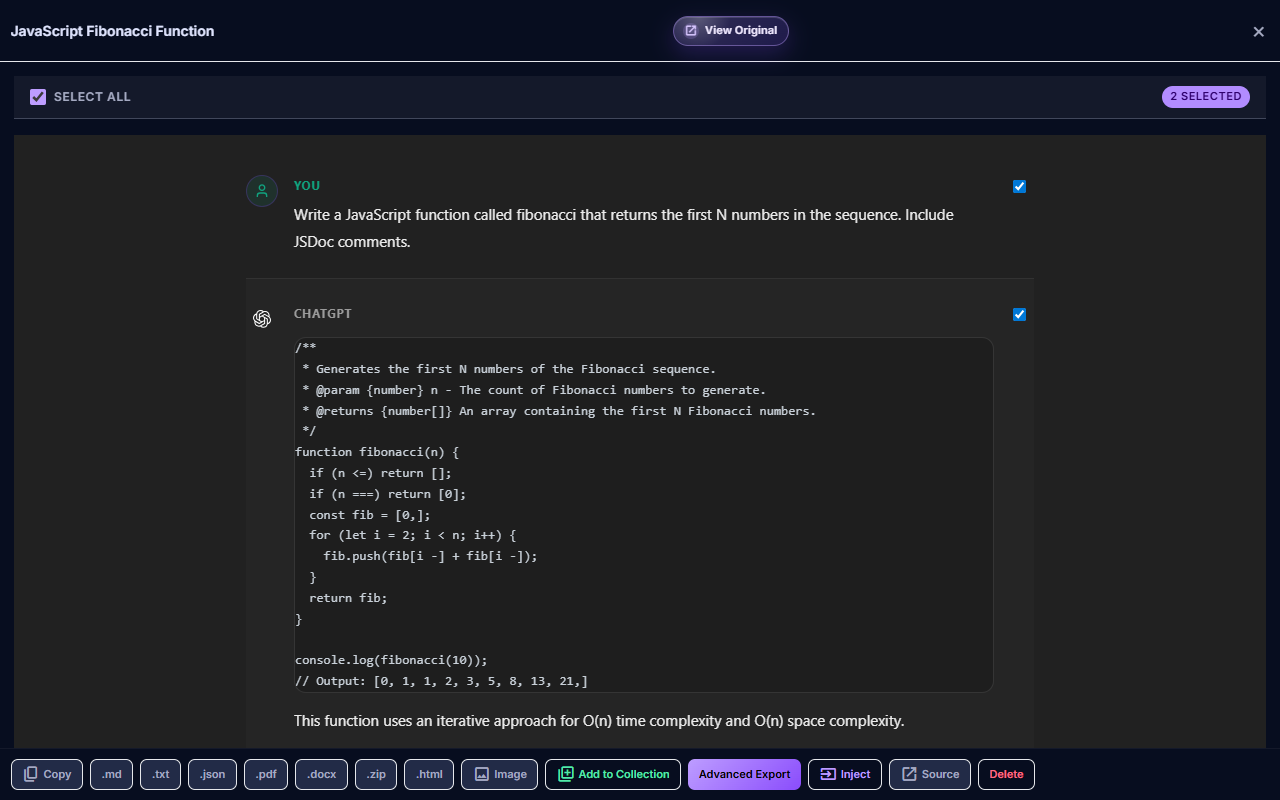Viewport: 1280px width, 800px height.
Task: Export the selection as an Image
Action: tap(499, 774)
